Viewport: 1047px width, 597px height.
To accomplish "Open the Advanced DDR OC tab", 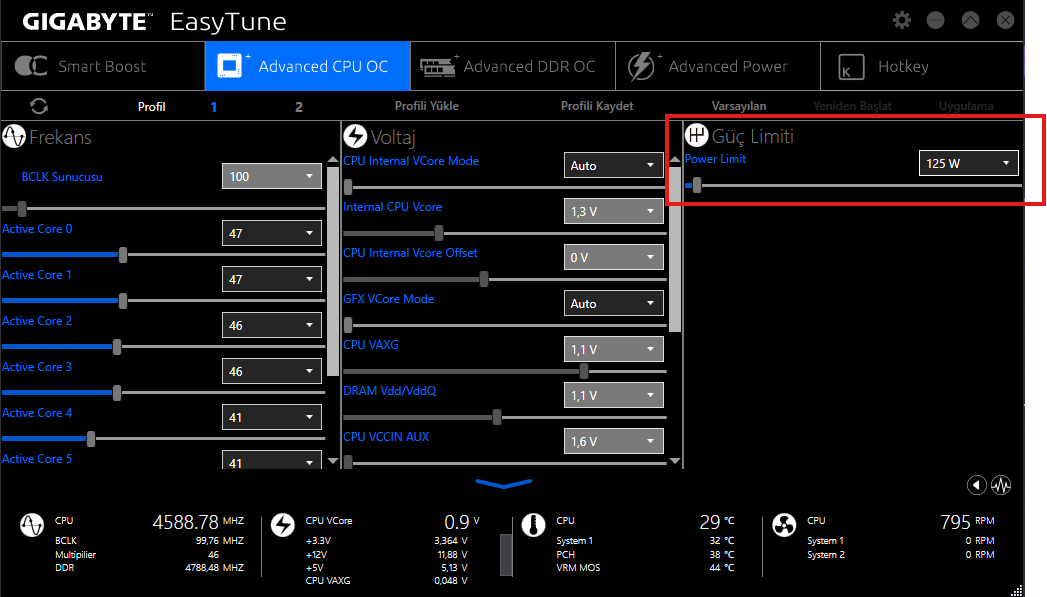I will click(513, 66).
